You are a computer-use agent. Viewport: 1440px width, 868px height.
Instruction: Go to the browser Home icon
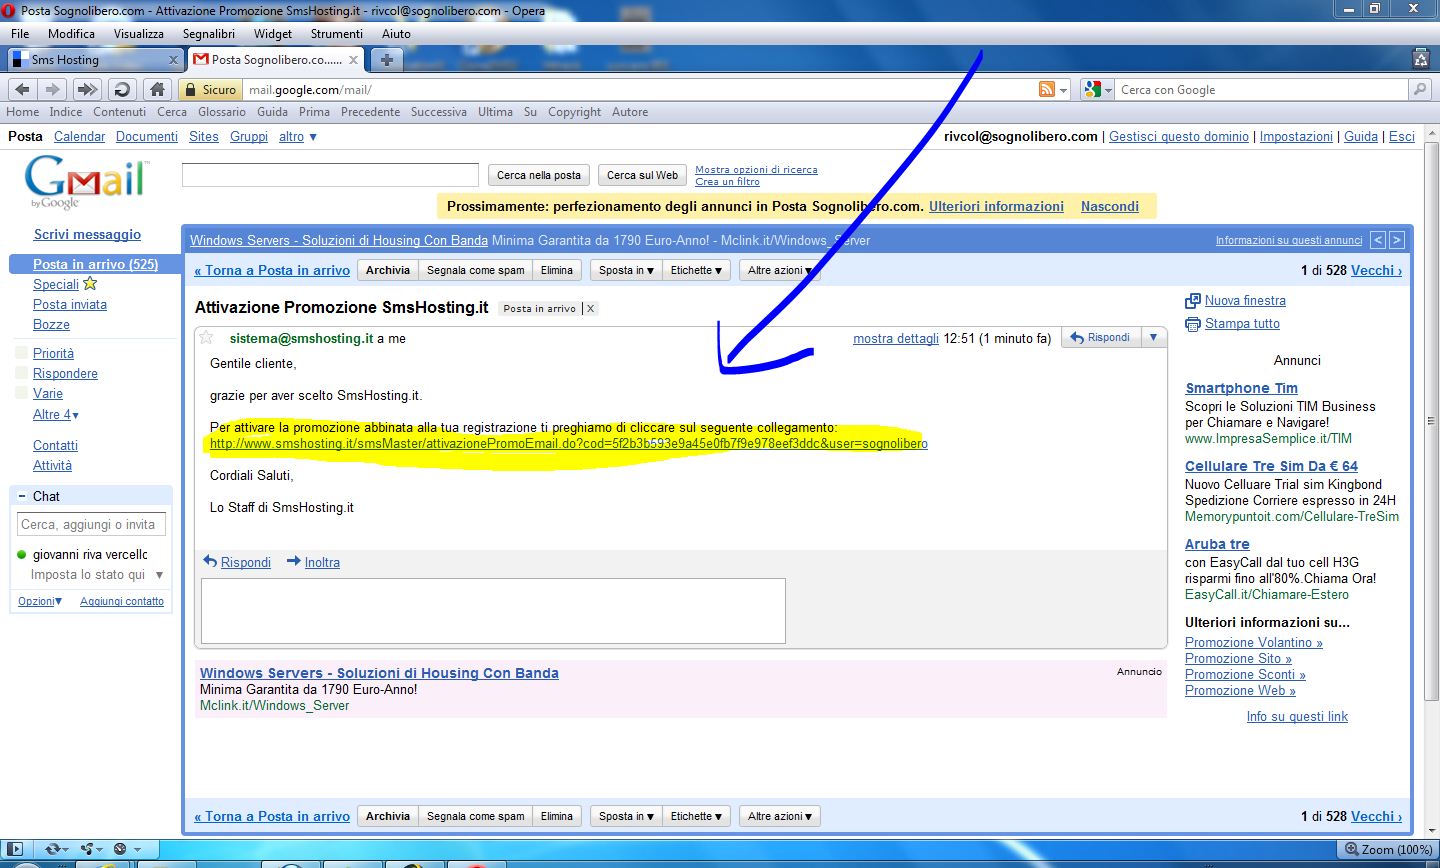click(156, 89)
